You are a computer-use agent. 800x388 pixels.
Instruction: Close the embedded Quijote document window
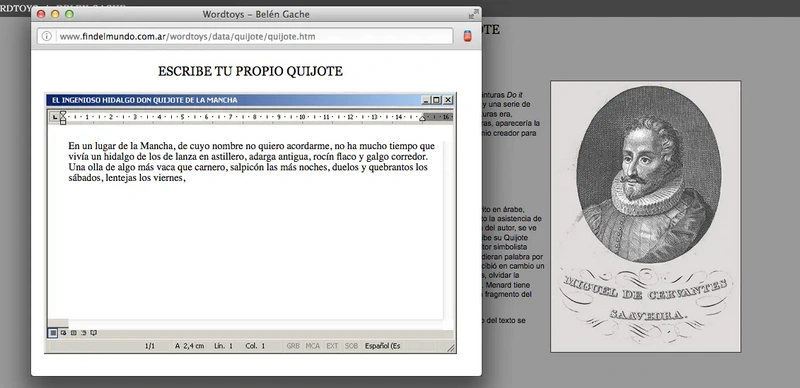[448, 100]
